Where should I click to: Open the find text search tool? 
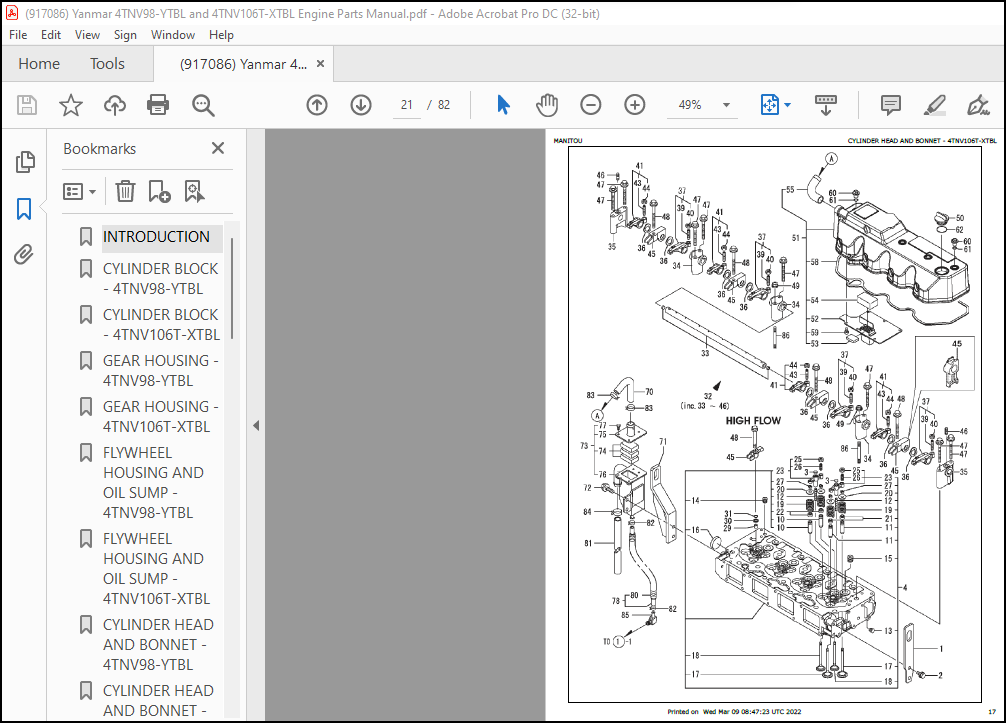coord(203,105)
